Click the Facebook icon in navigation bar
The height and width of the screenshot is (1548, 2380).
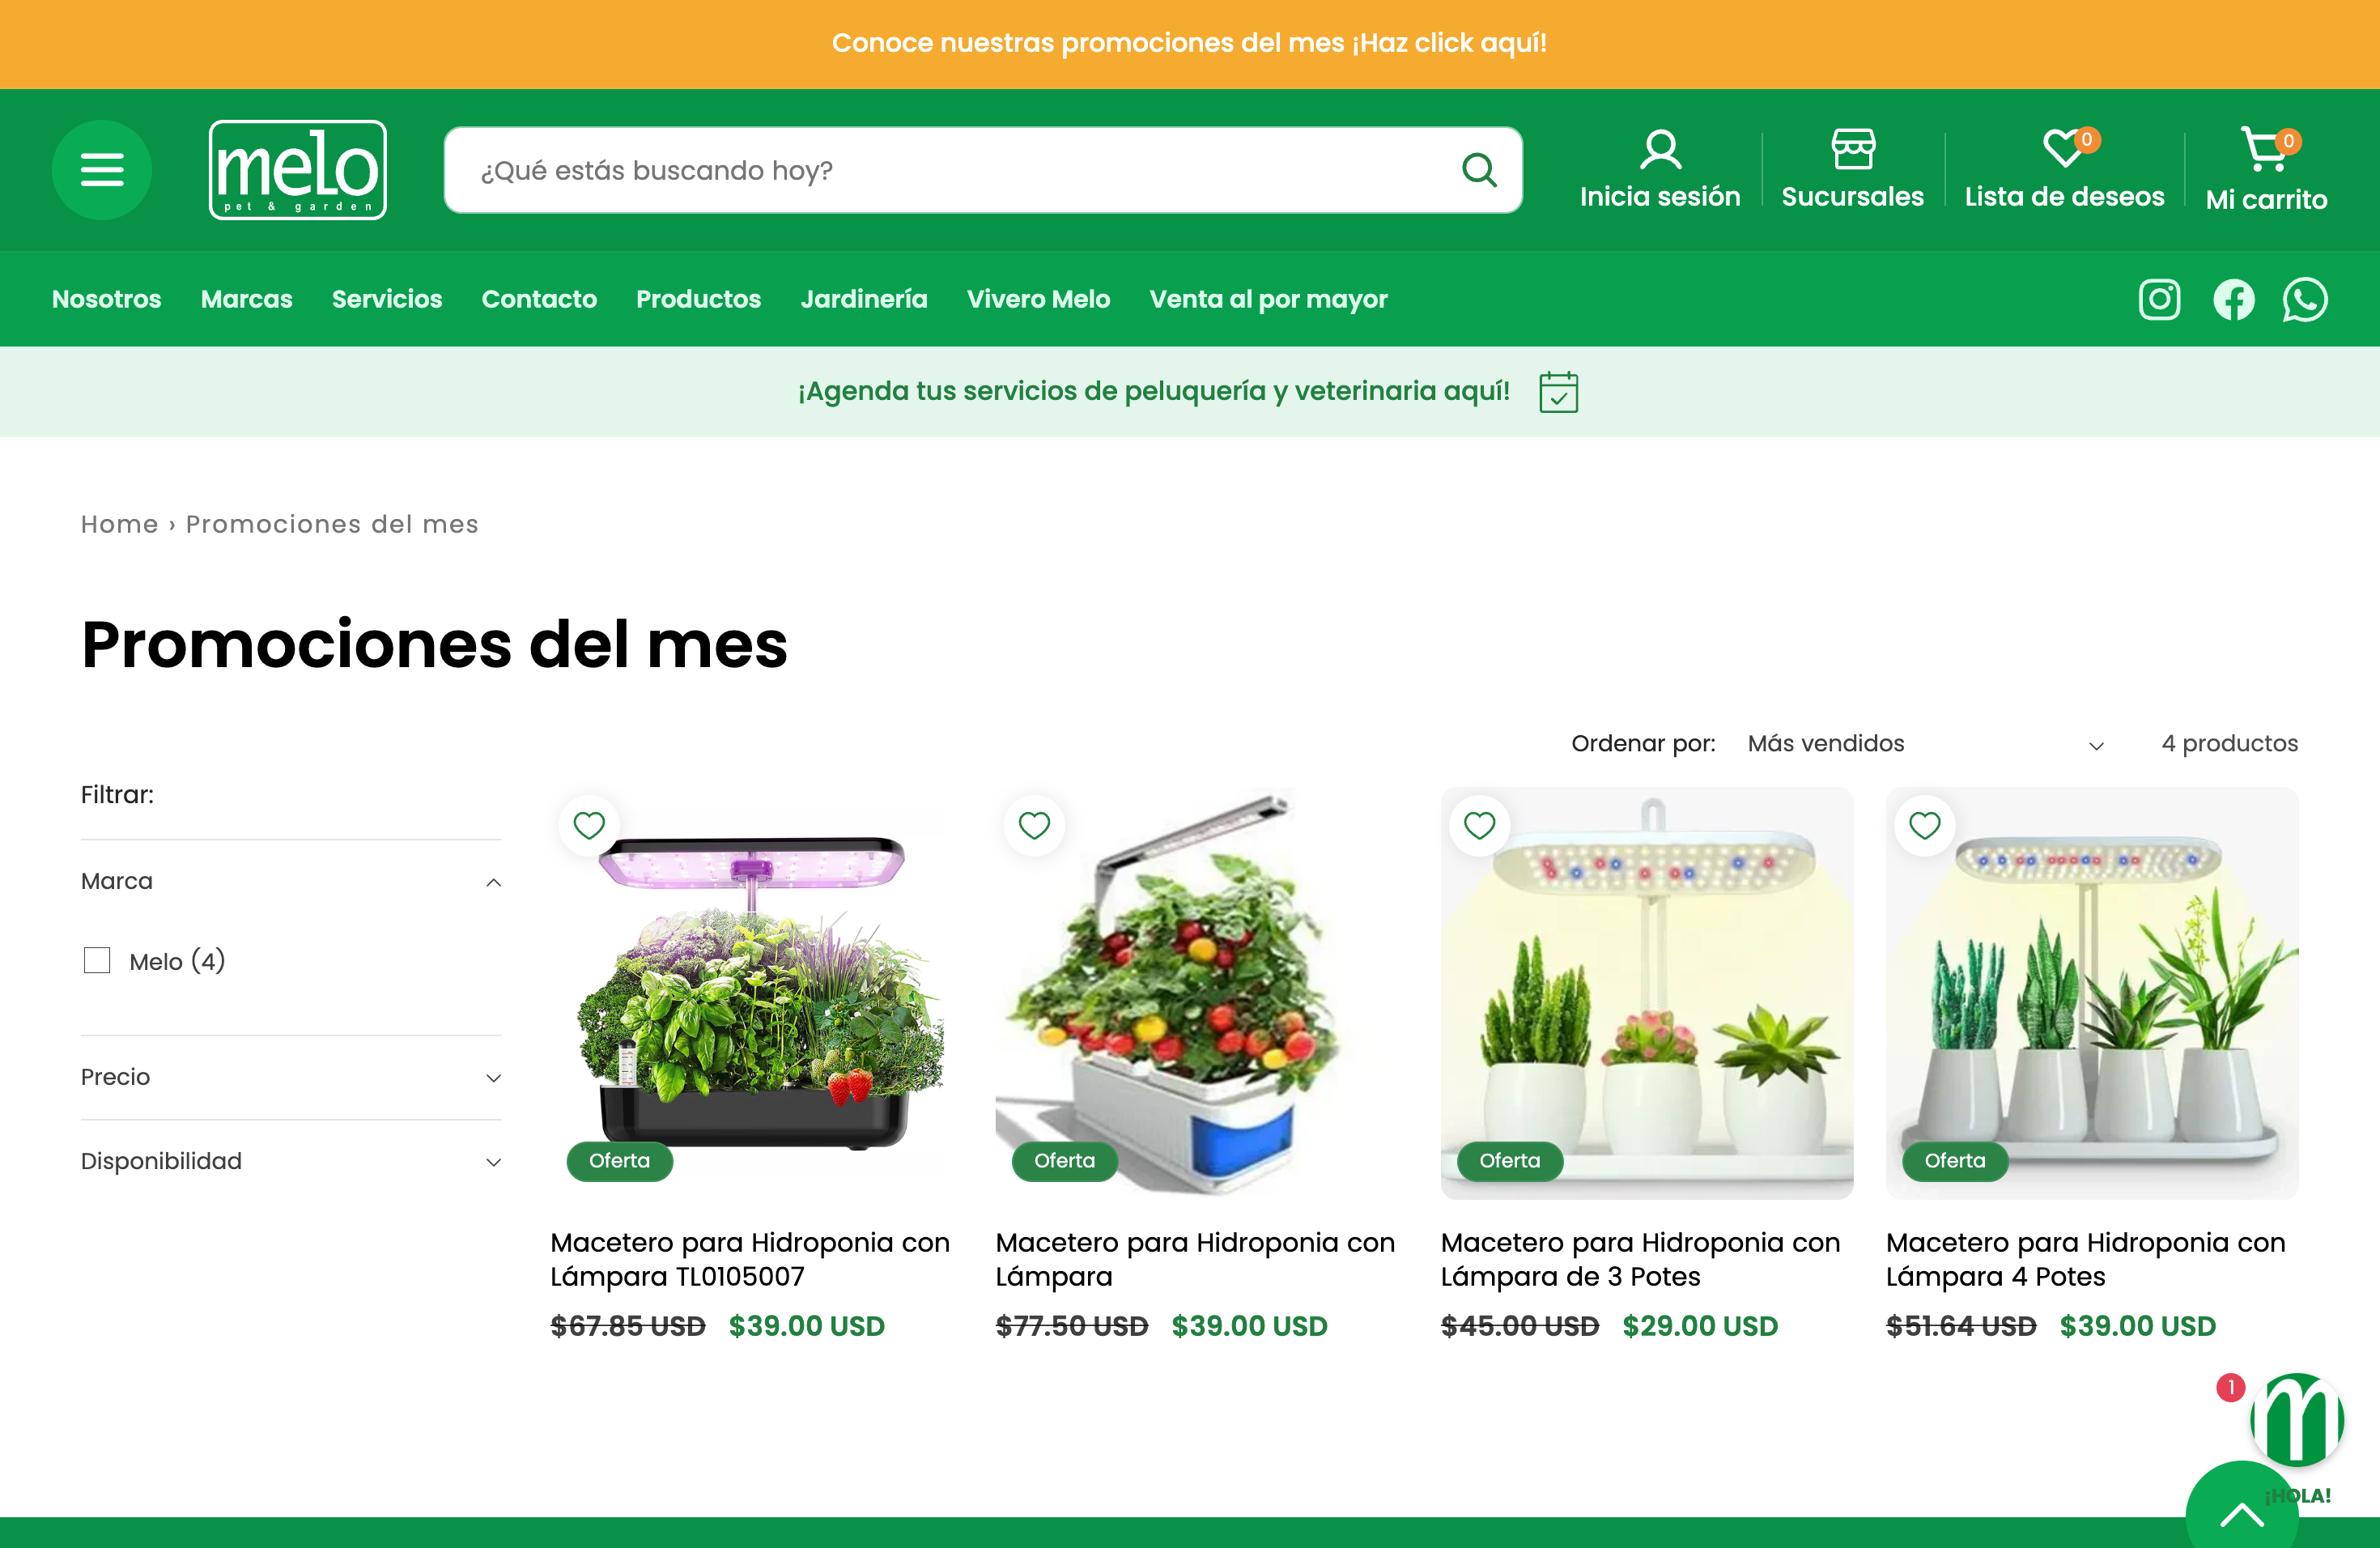tap(2234, 299)
